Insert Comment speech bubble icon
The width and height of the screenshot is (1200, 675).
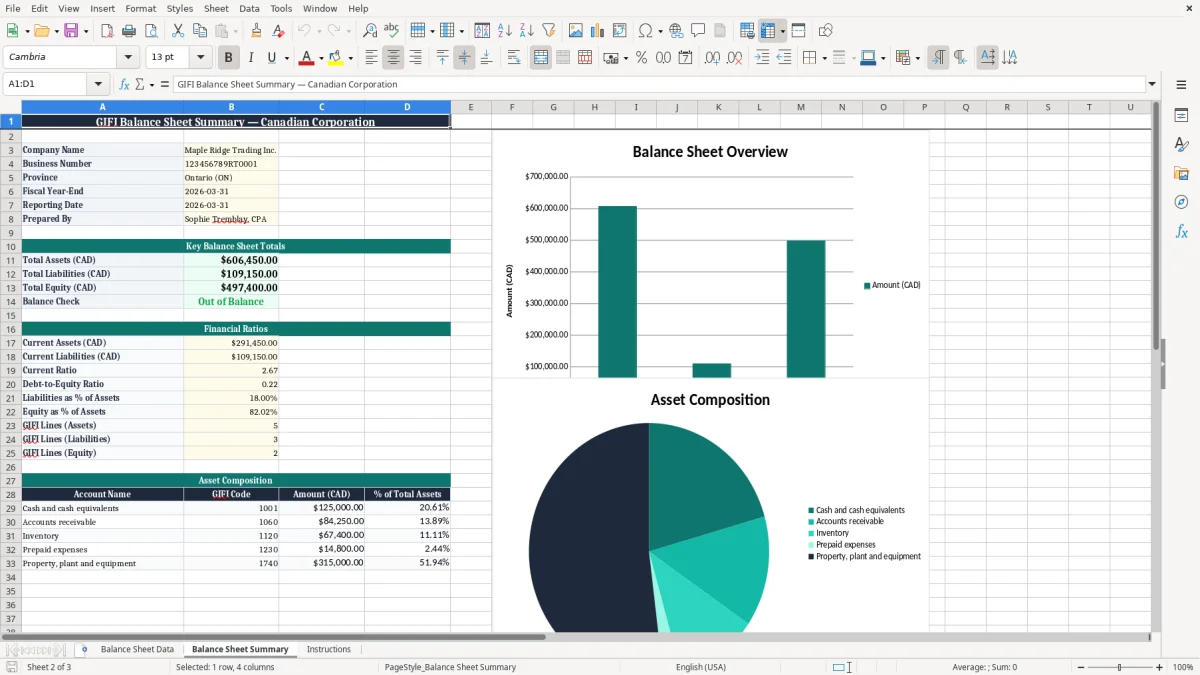tap(698, 31)
